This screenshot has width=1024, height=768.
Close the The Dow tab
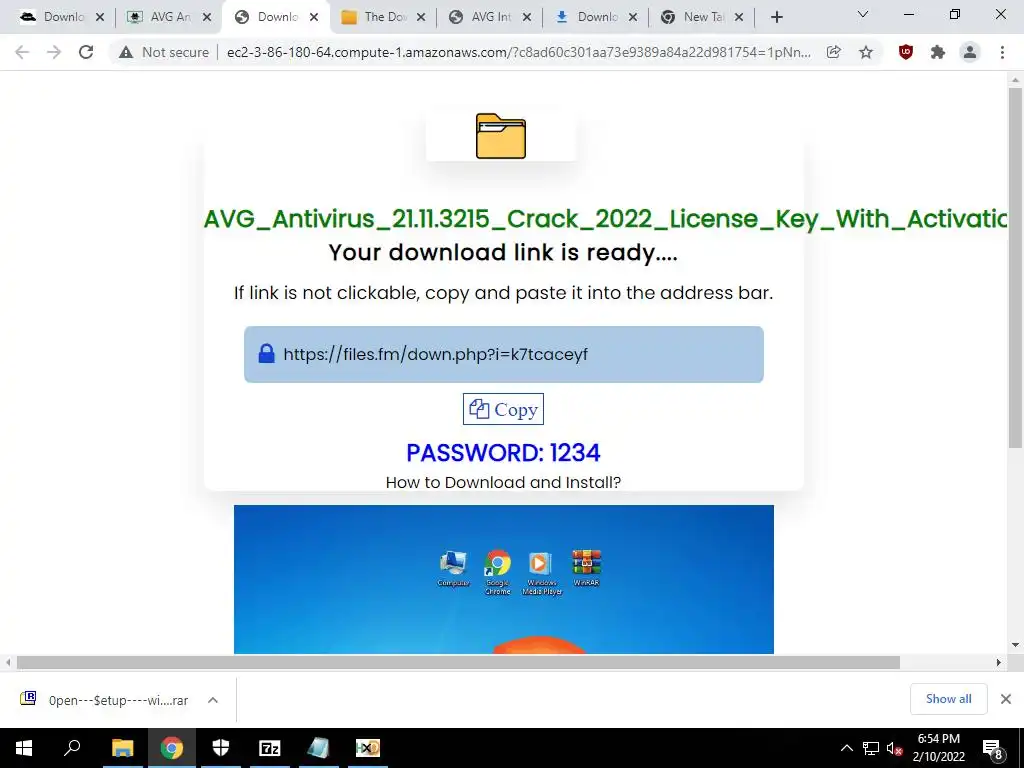tap(421, 18)
